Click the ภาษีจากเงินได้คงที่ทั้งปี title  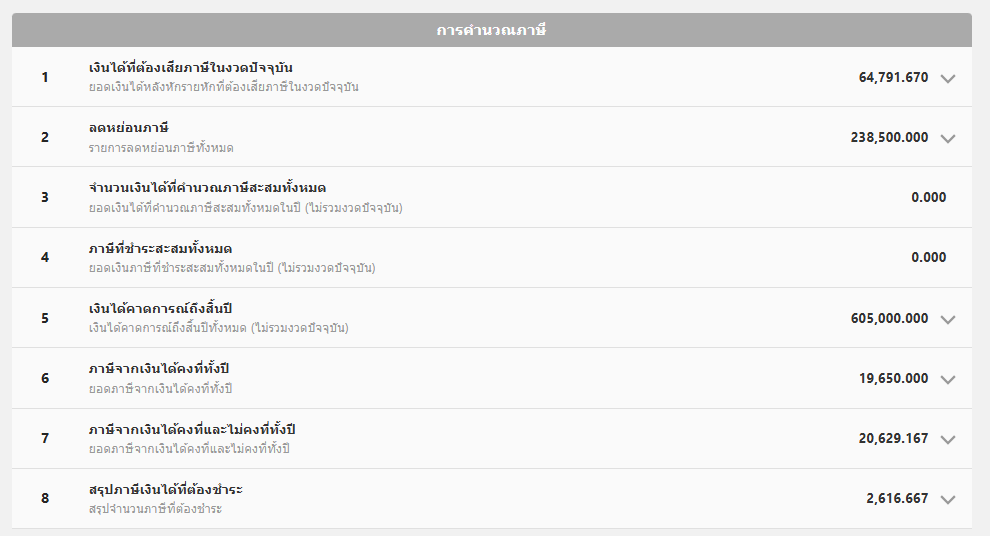[x=160, y=369]
